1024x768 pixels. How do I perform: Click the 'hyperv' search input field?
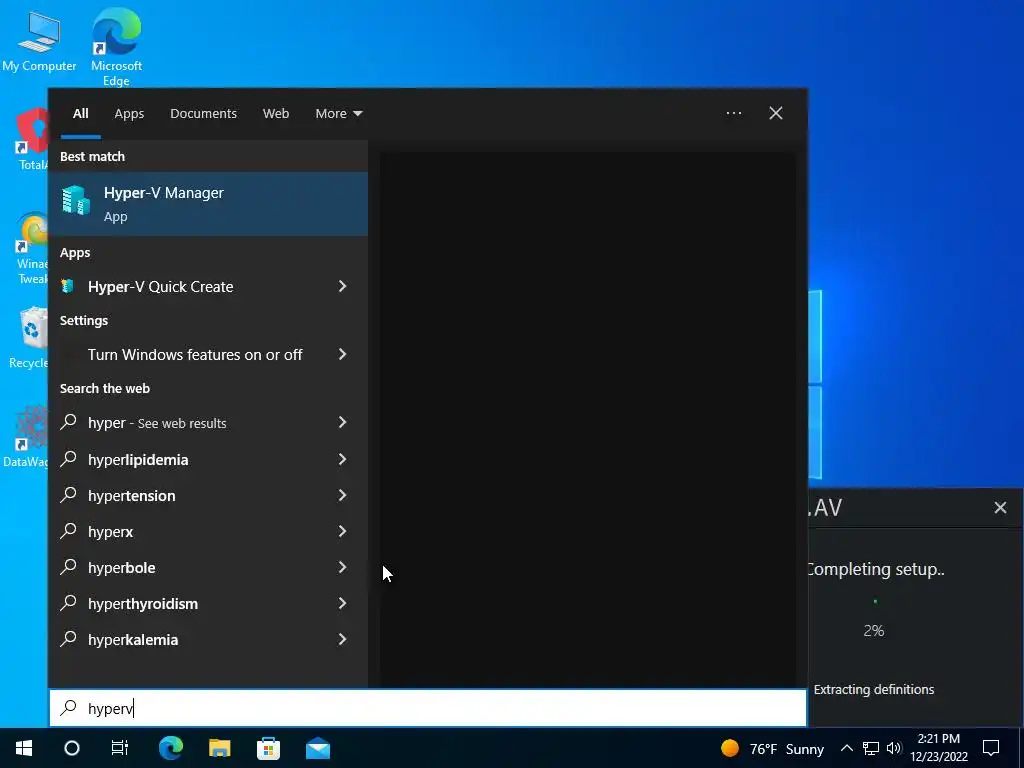[428, 708]
